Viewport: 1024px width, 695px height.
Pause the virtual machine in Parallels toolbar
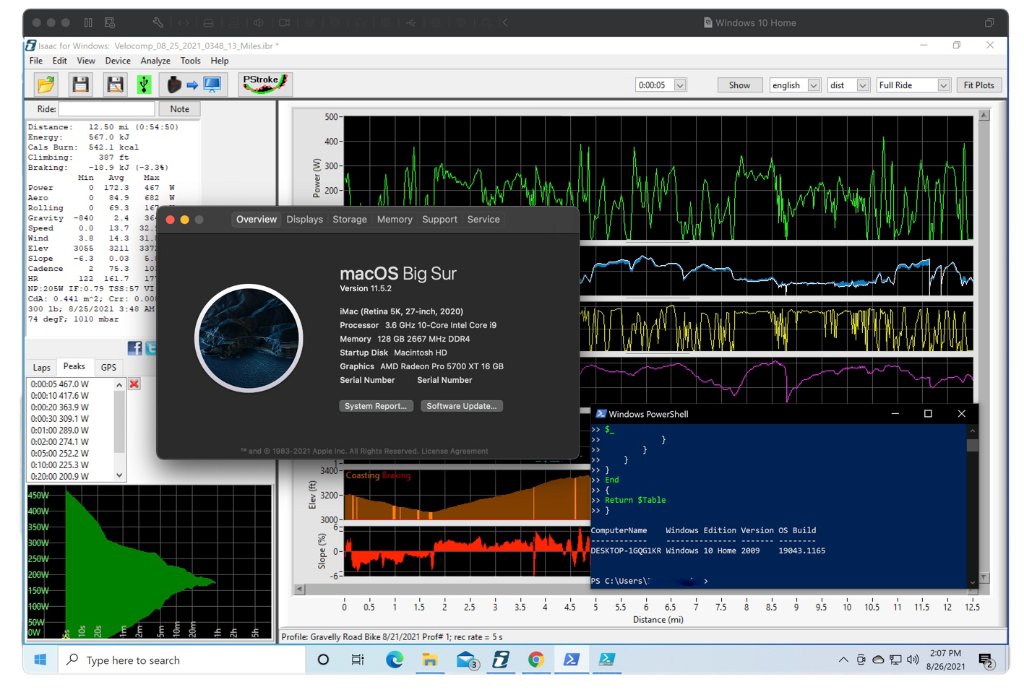pos(88,23)
